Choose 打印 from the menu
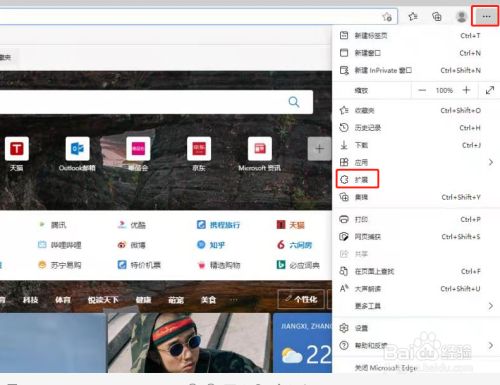Screen dimensions: 500x385 (416, 219)
